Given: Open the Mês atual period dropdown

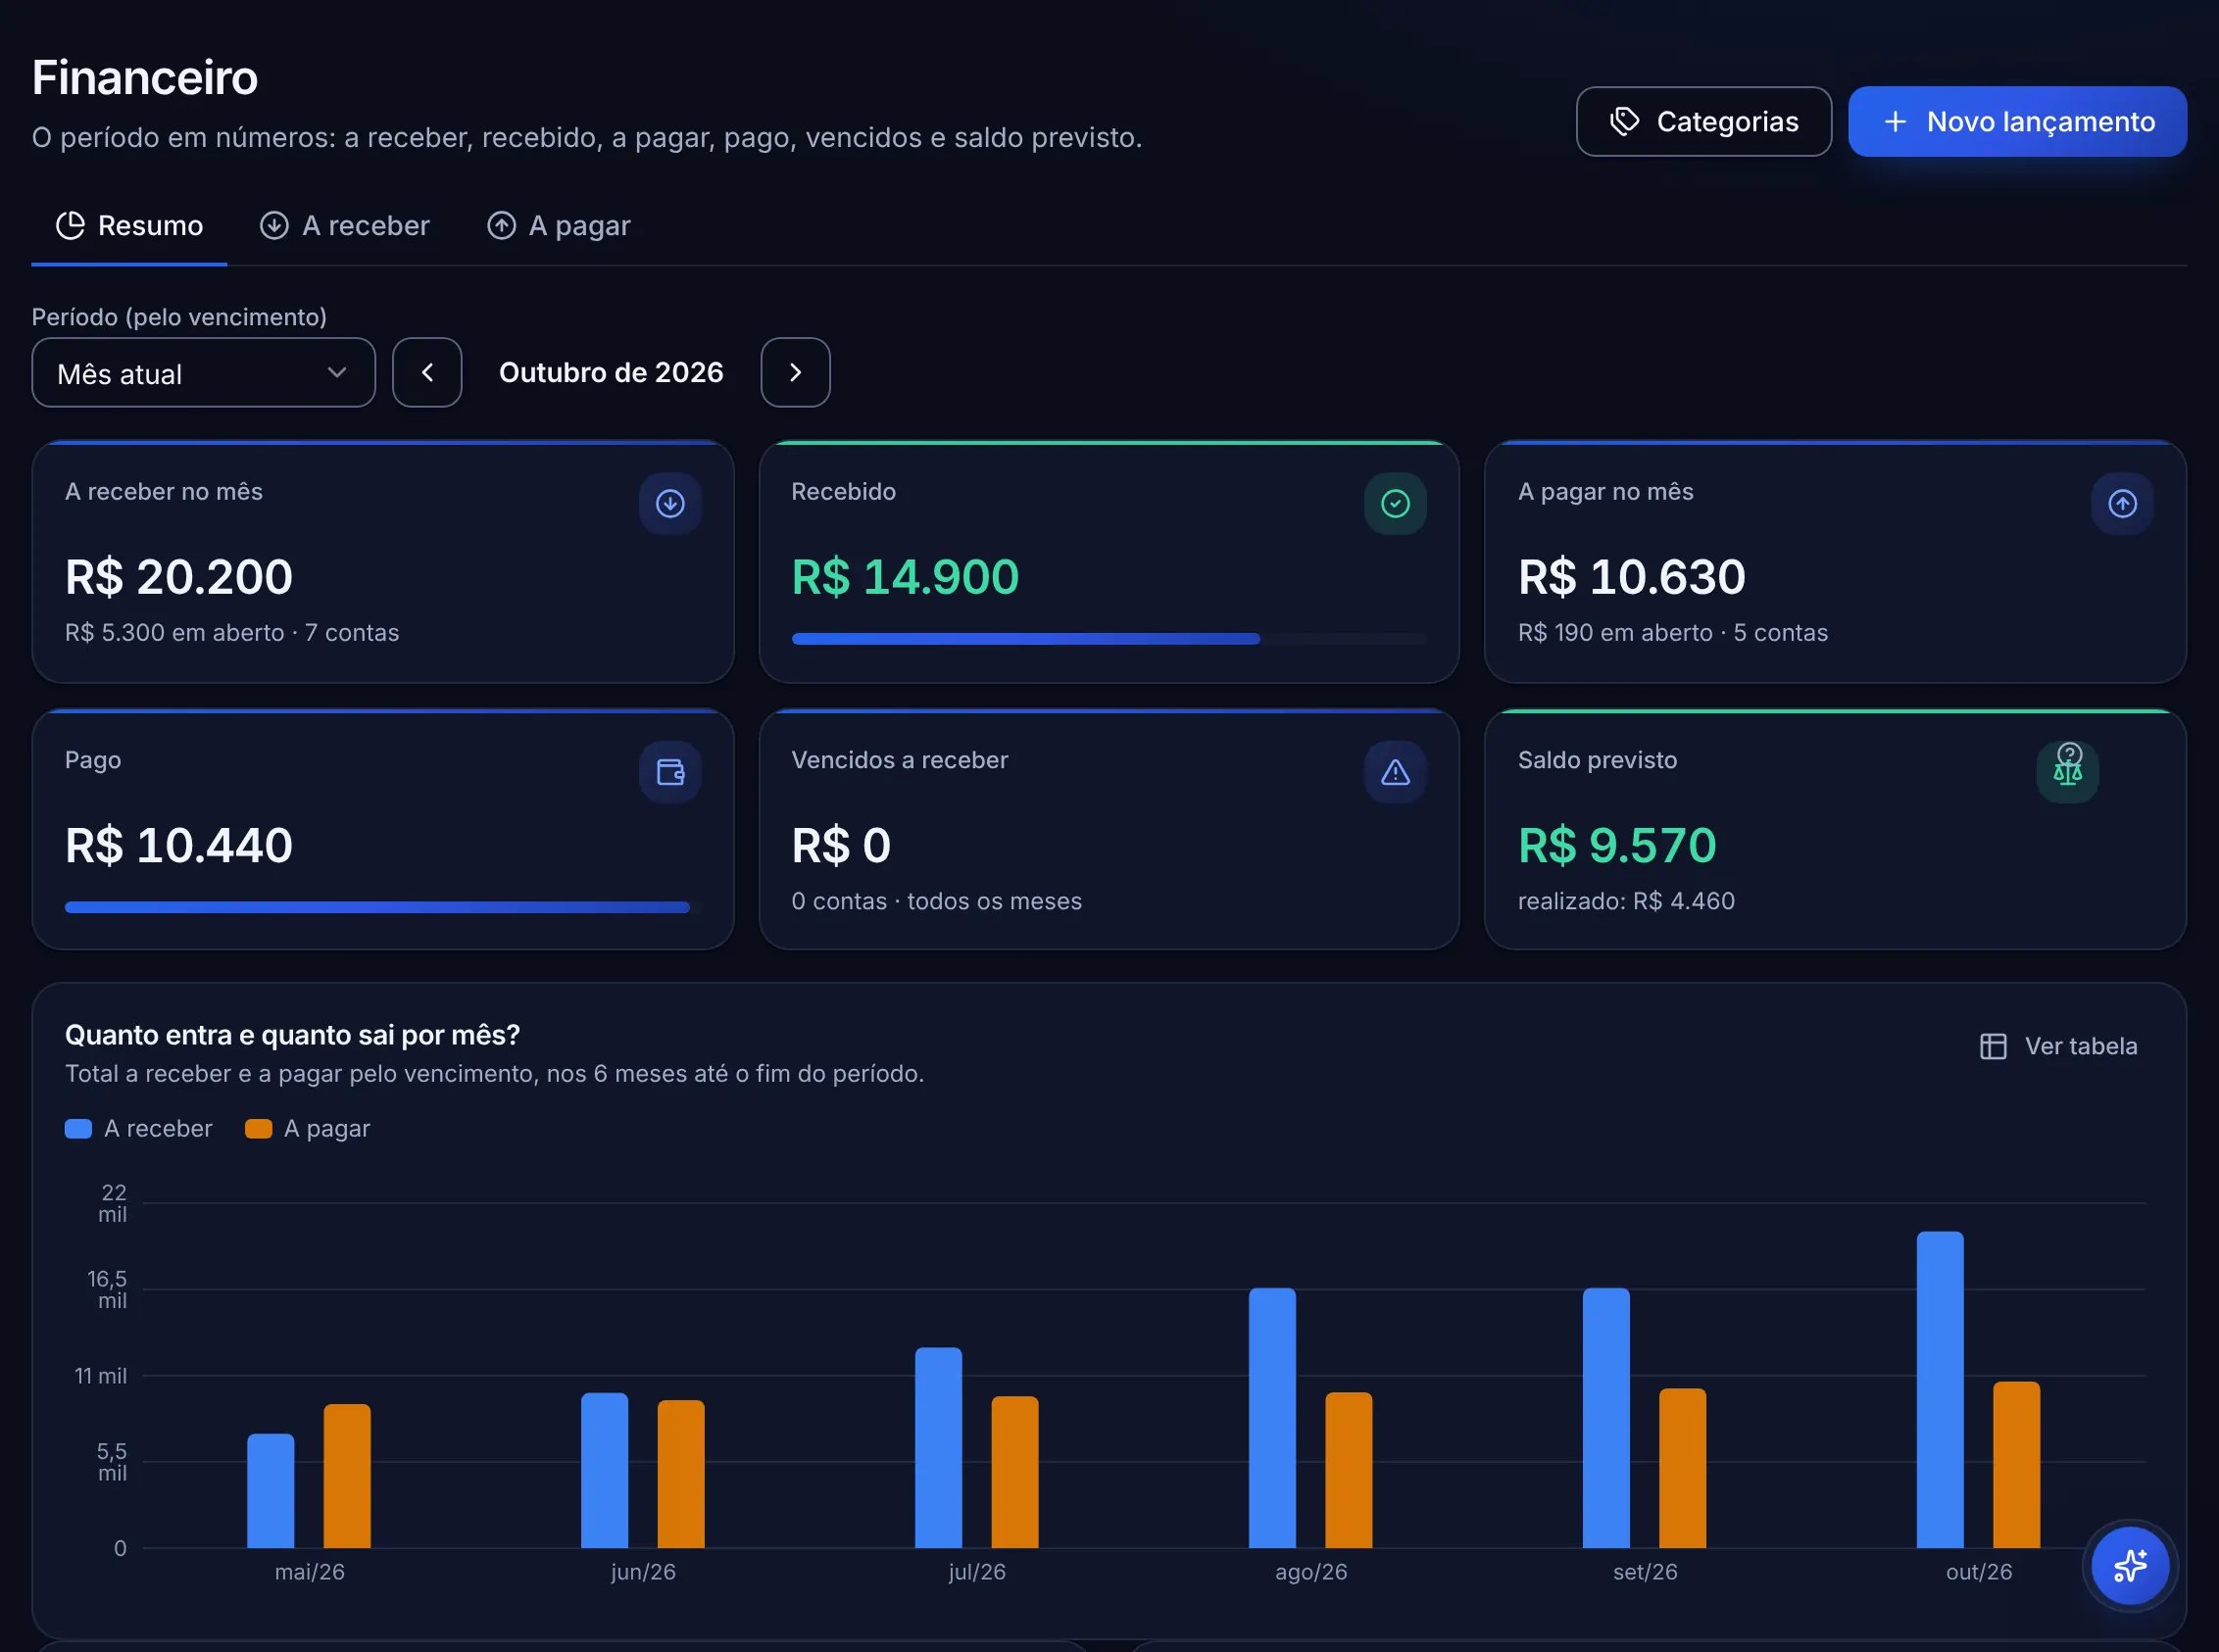Looking at the screenshot, I should tap(203, 372).
